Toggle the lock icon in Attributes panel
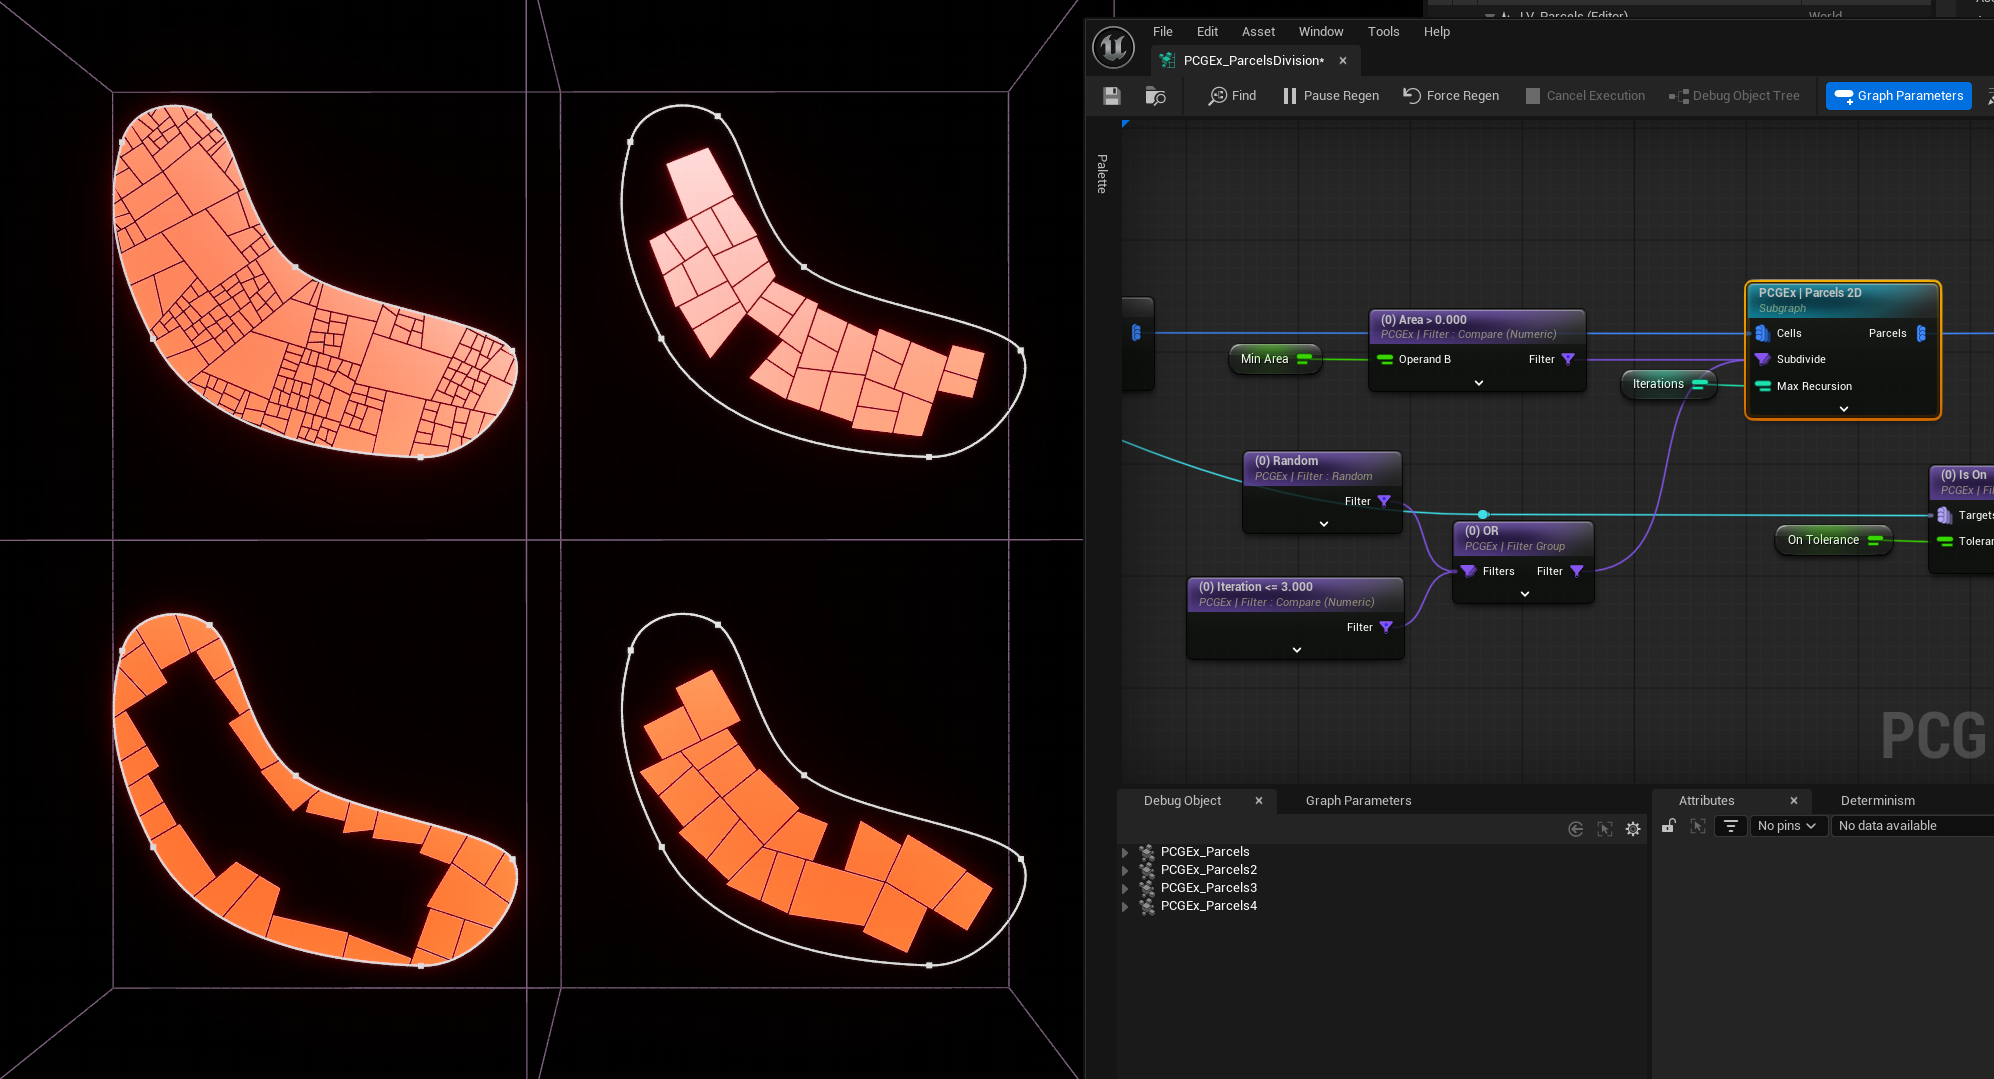This screenshot has height=1079, width=1994. click(x=1669, y=826)
